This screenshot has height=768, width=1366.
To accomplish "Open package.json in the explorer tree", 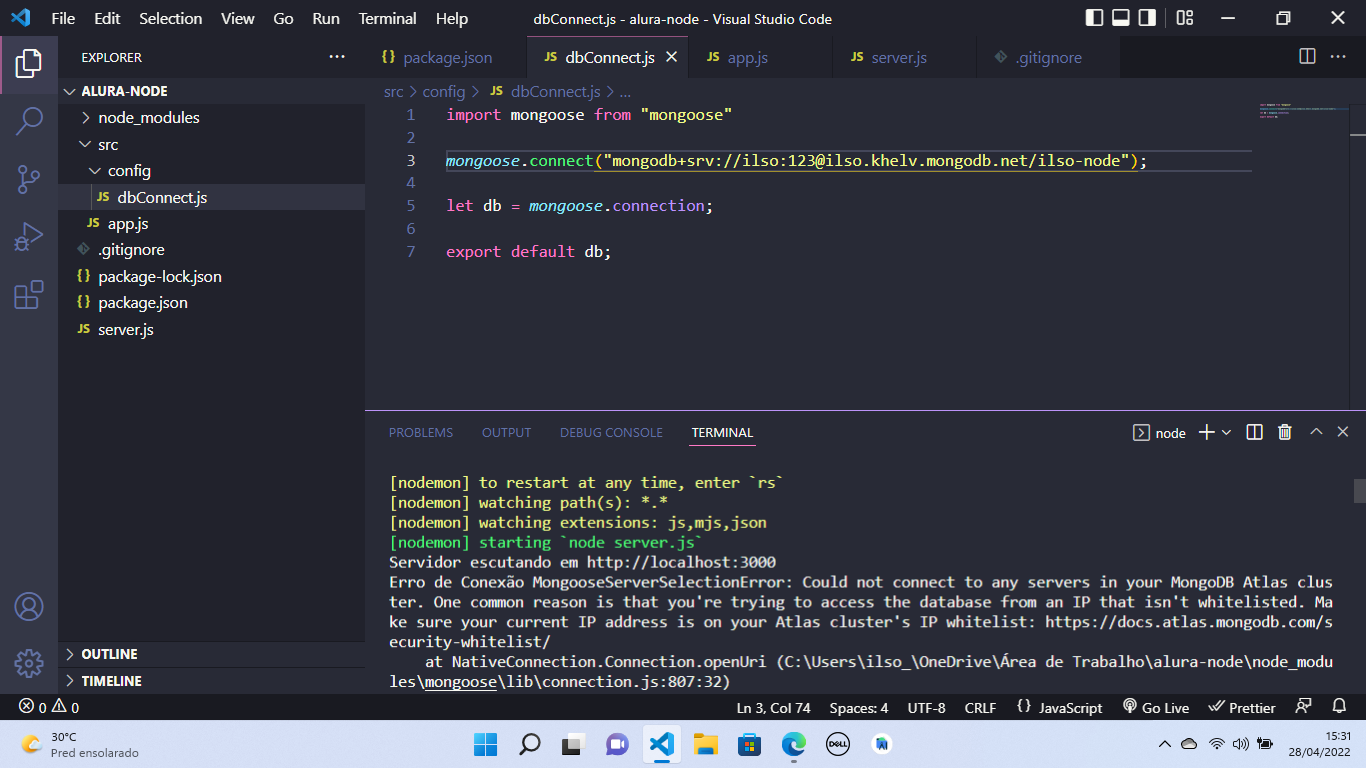I will pyautogui.click(x=211, y=303).
